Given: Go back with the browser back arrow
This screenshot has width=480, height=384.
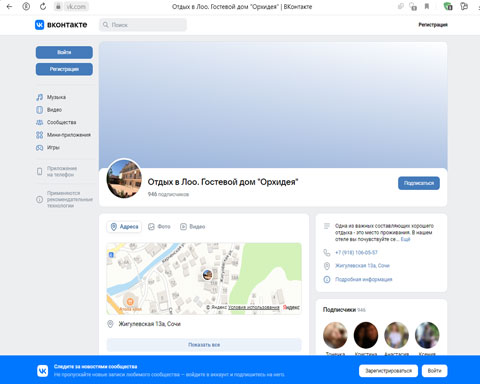Looking at the screenshot, I should tap(9, 6).
